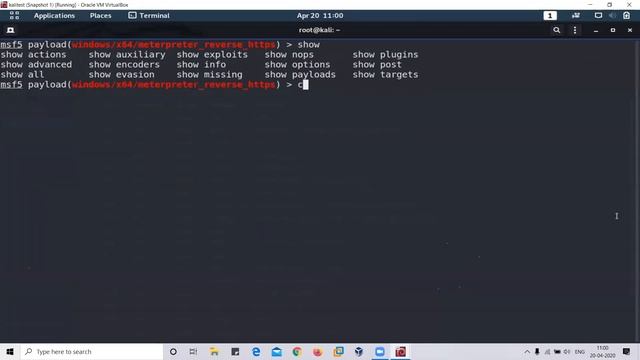The width and height of the screenshot is (640, 360).
Task: Open the Places menu
Action: tap(100, 16)
